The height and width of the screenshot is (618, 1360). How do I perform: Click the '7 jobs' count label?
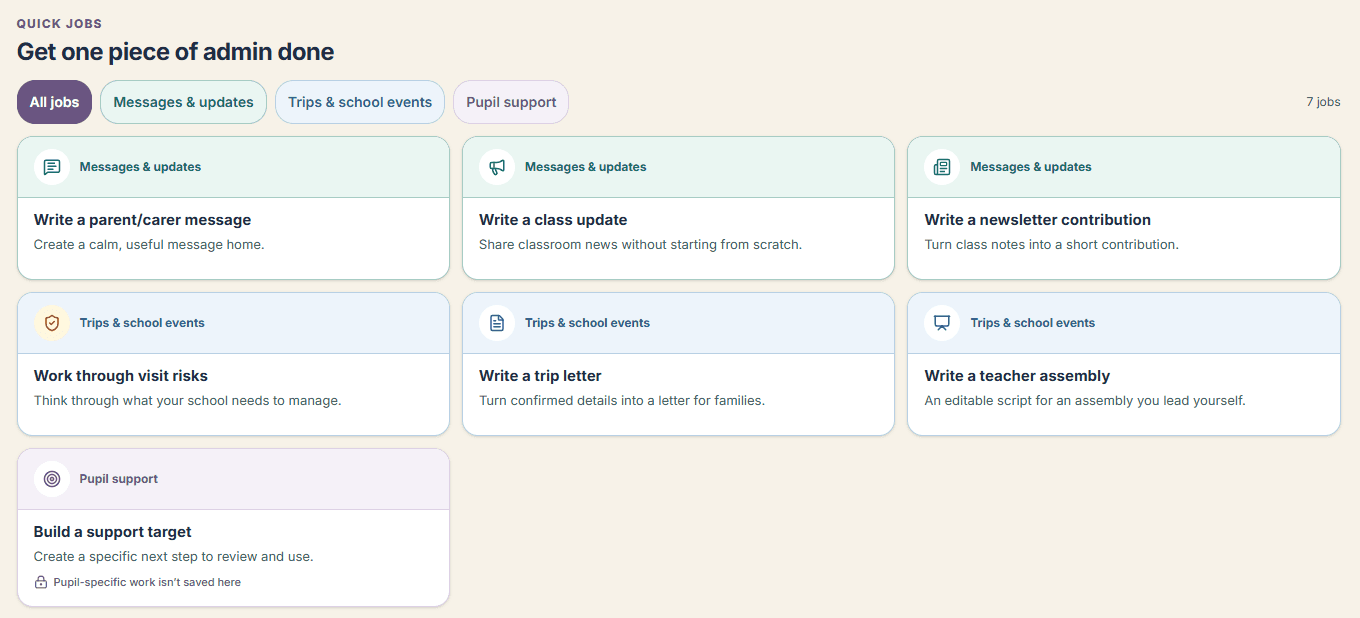coord(1323,102)
